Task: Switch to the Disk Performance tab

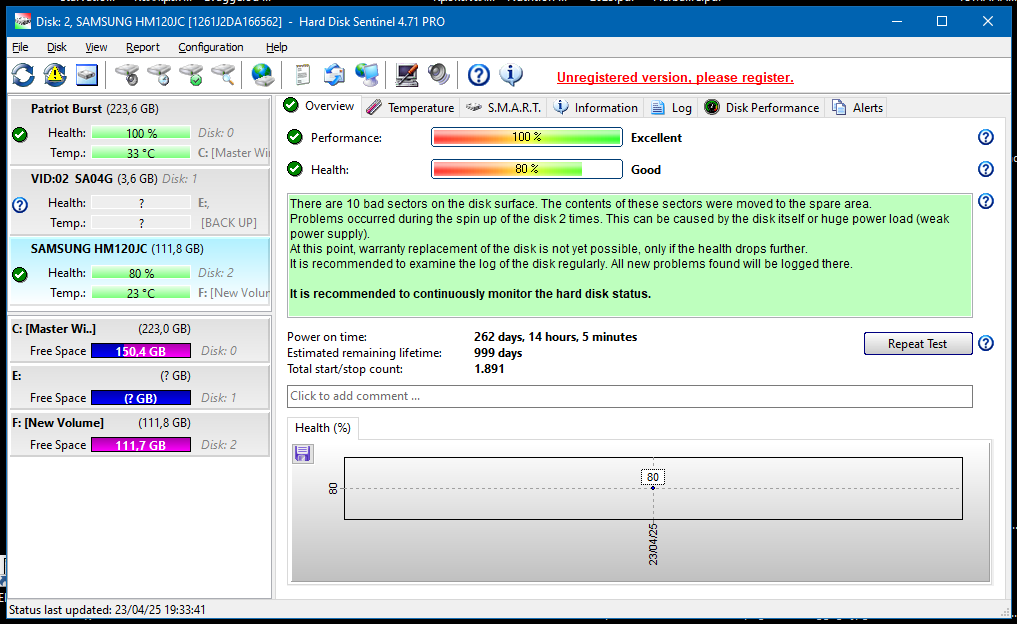Action: (x=761, y=108)
